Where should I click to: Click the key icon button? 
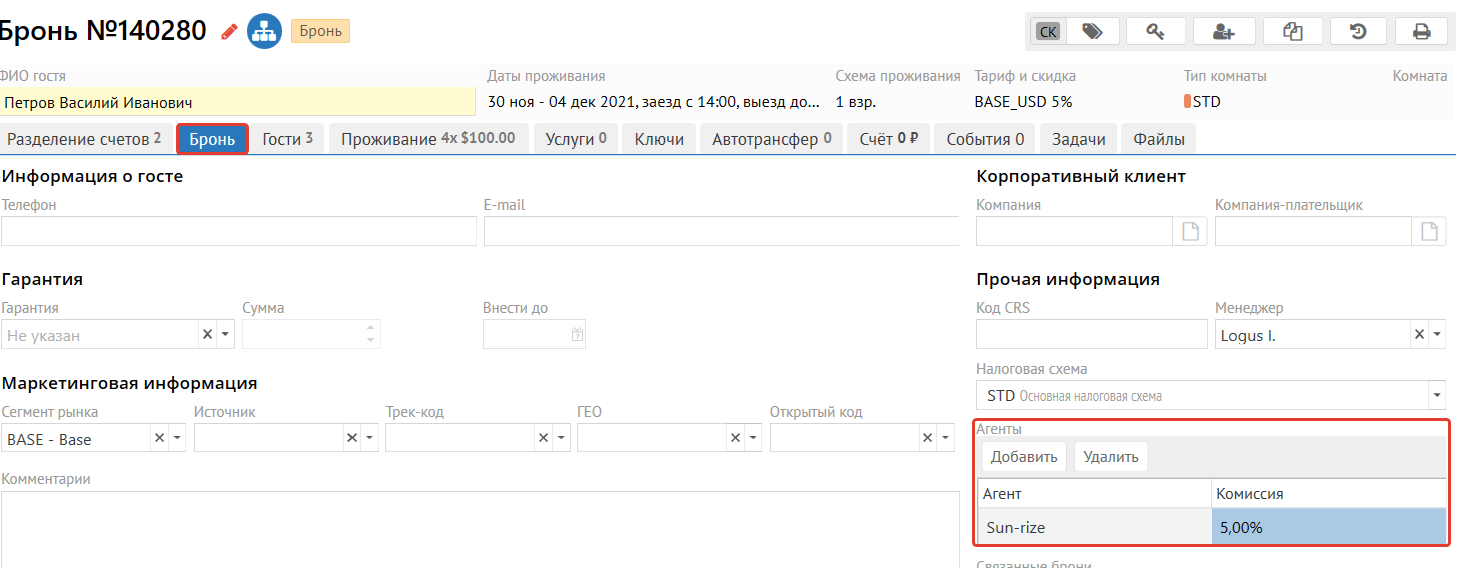point(1155,31)
